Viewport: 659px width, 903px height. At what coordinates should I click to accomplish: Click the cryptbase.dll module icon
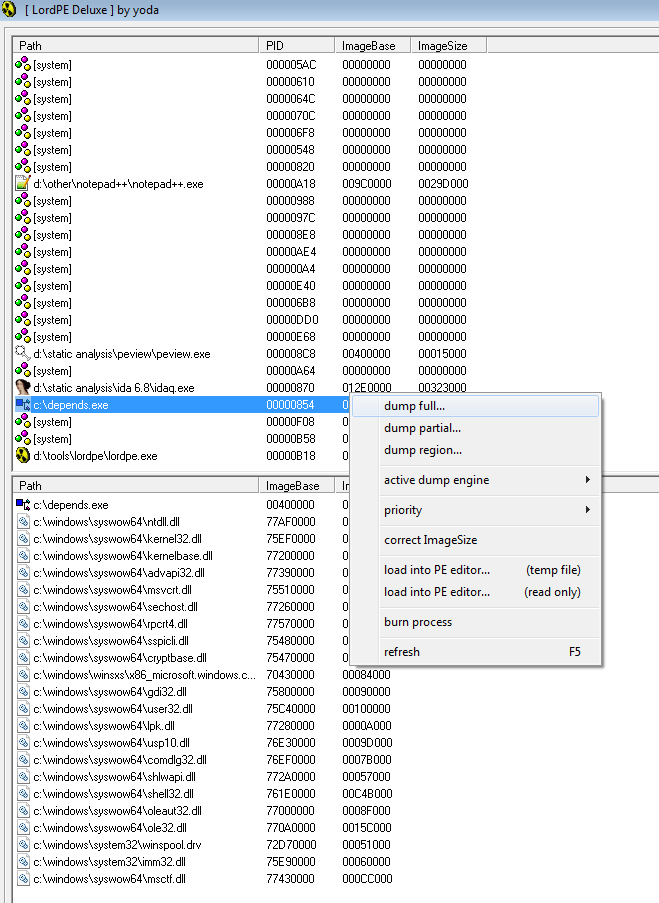(23, 658)
